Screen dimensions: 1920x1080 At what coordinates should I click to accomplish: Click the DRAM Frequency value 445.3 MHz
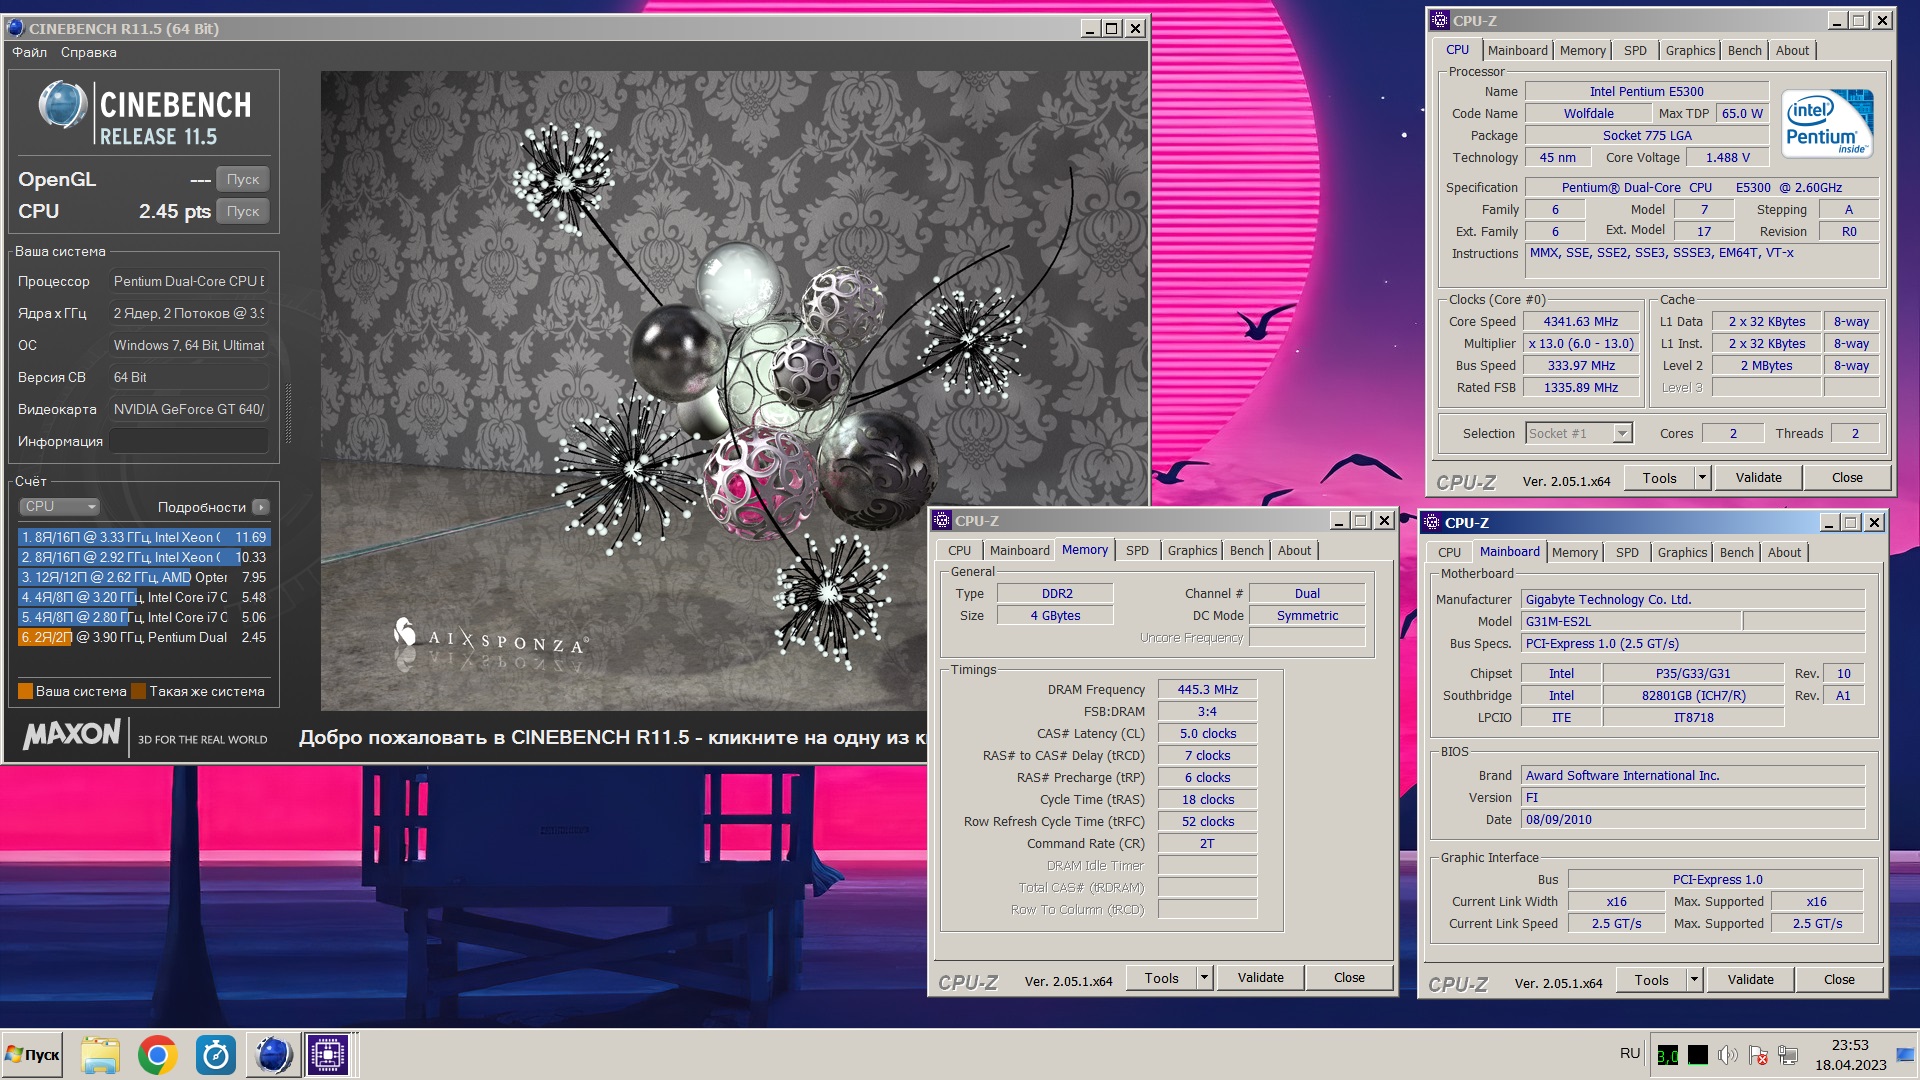click(1207, 689)
